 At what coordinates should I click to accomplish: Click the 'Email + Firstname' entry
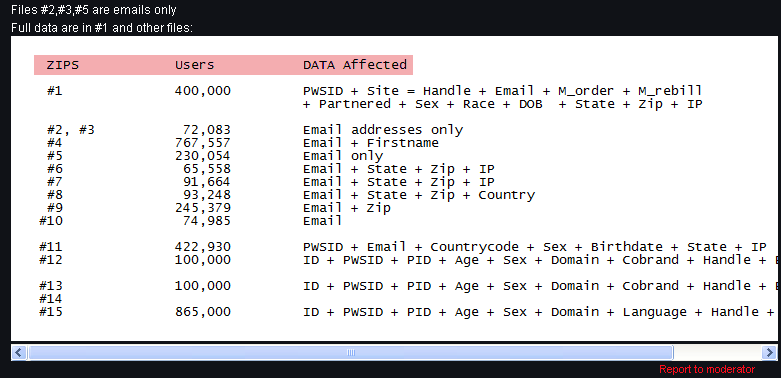pos(371,143)
